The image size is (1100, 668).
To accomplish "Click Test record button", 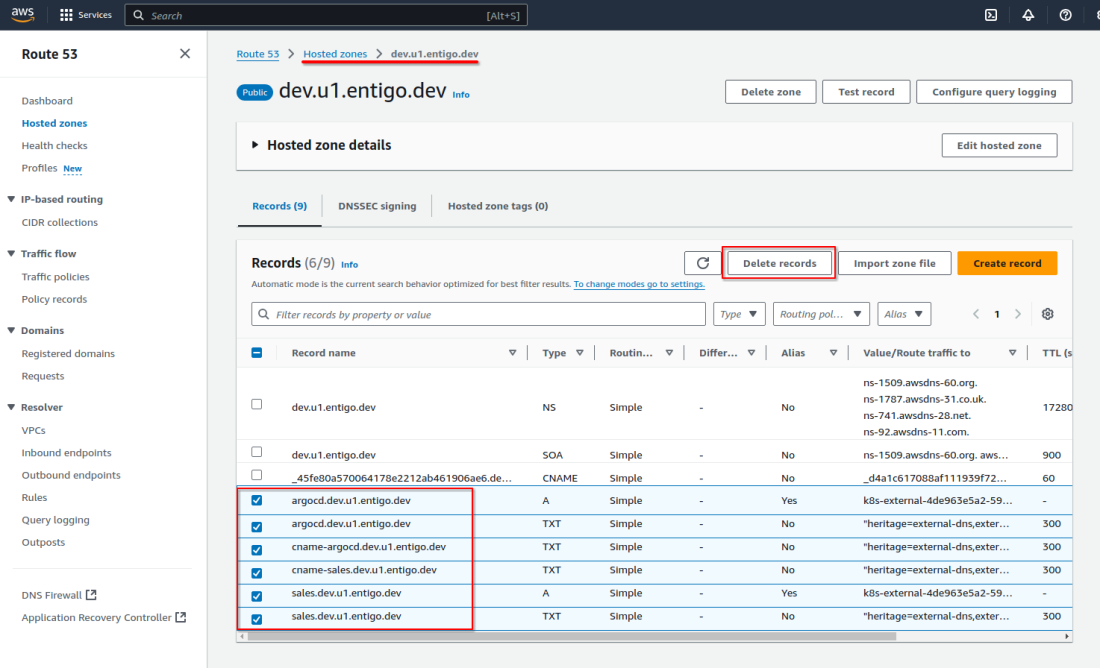I will [866, 92].
